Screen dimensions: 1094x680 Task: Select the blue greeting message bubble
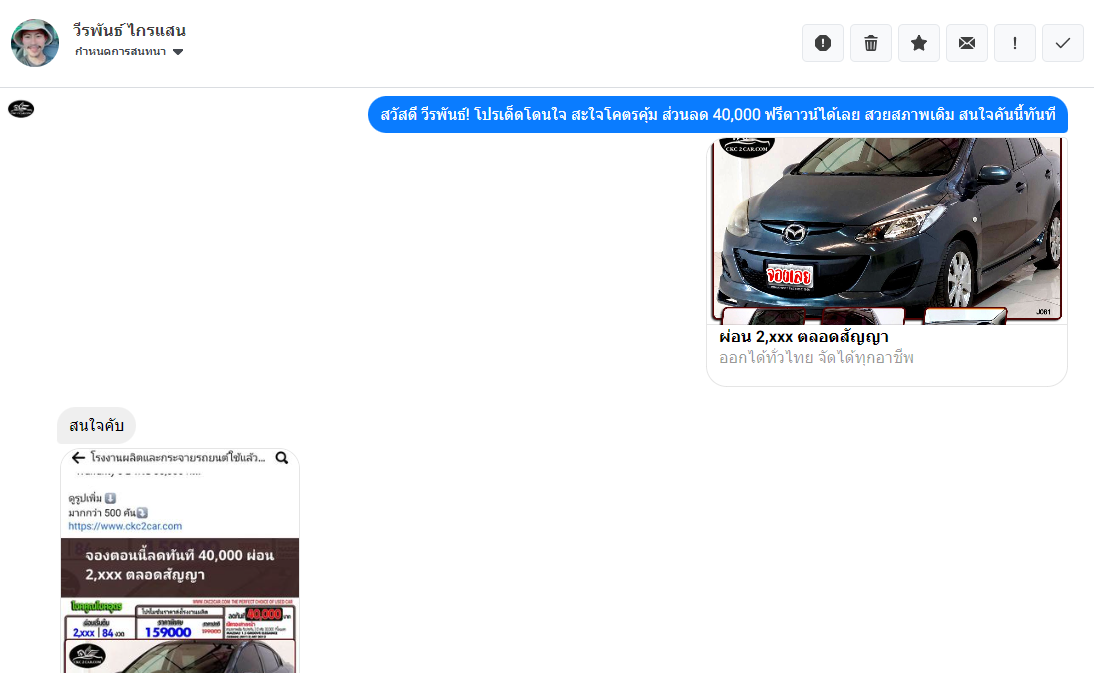point(718,114)
